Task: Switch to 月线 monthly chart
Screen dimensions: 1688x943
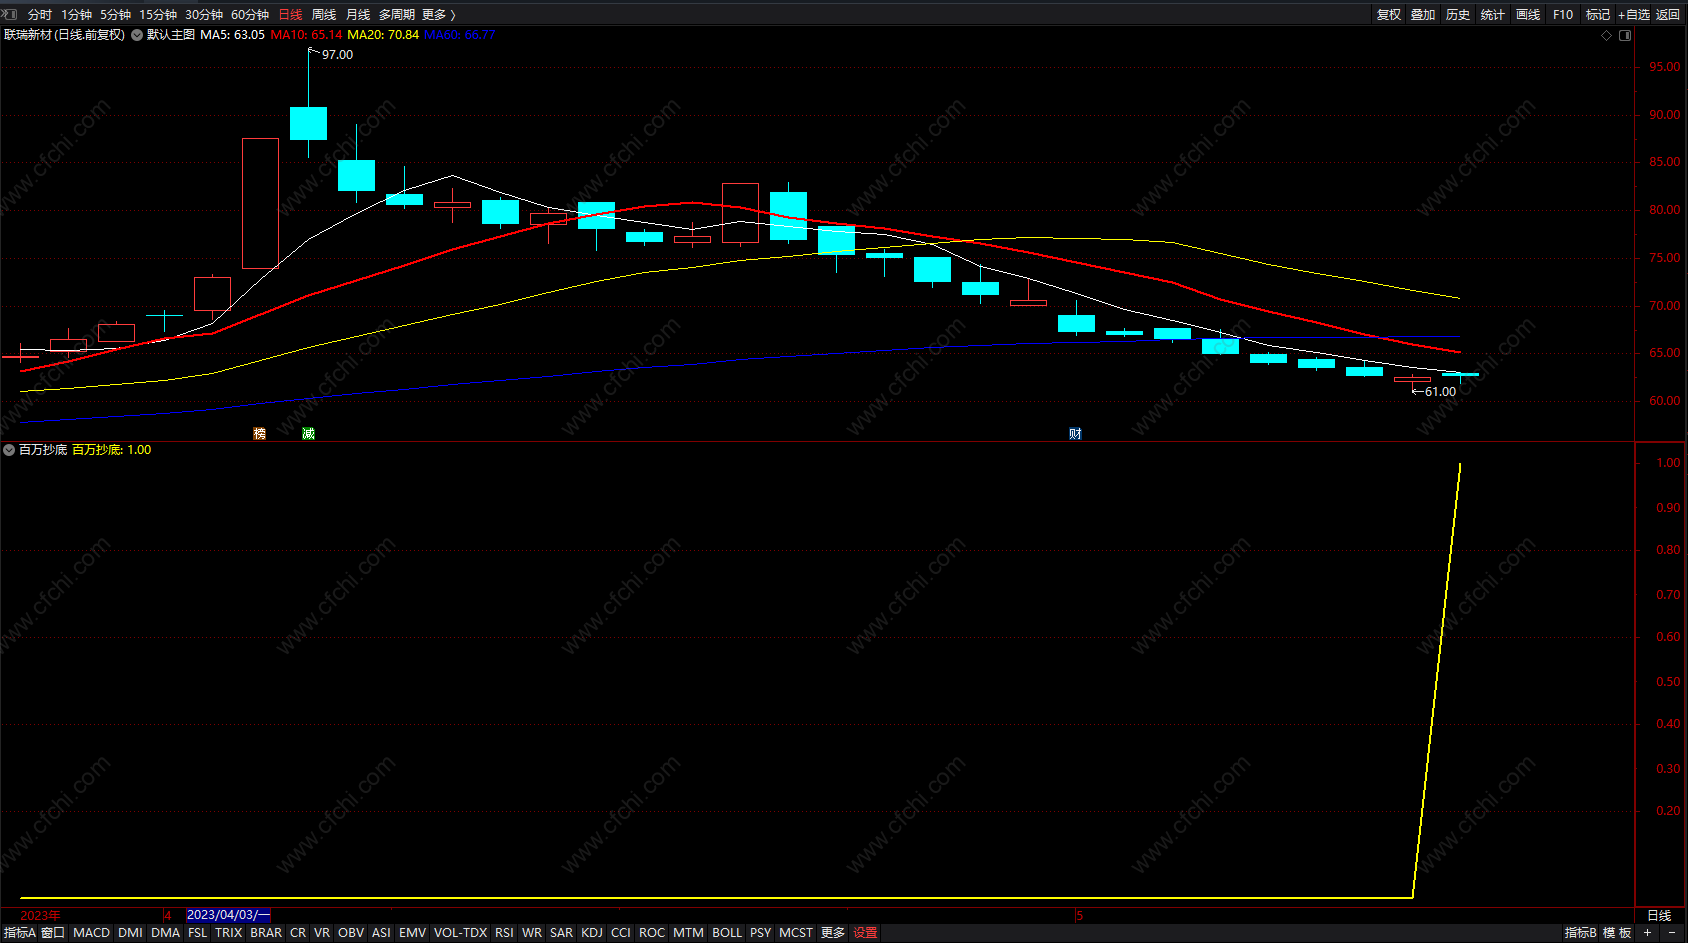Action: click(358, 14)
